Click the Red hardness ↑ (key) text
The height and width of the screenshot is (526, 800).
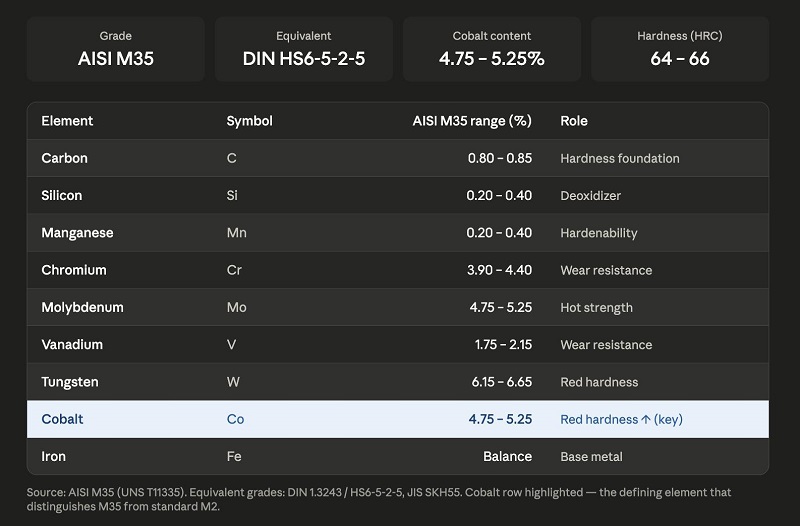(621, 419)
